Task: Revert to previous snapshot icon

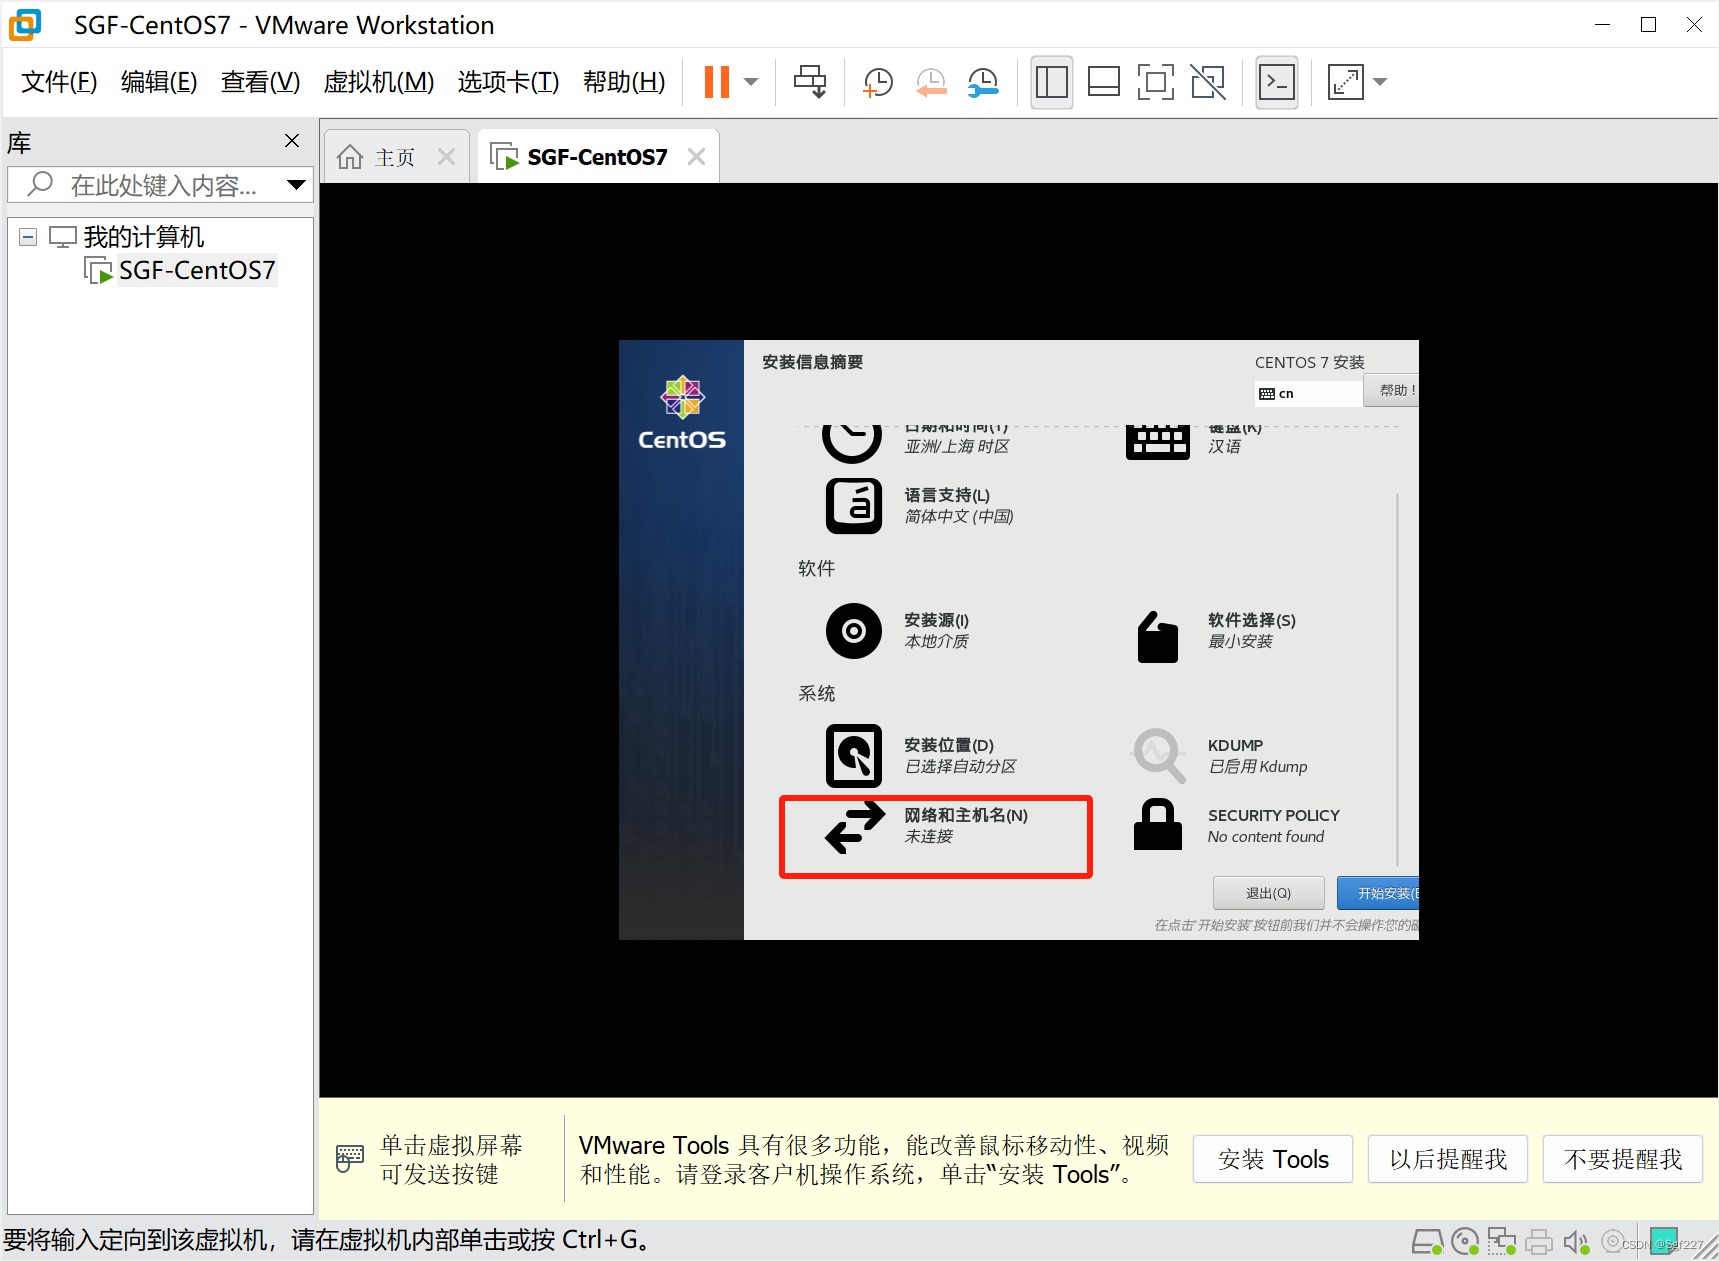Action: (931, 82)
